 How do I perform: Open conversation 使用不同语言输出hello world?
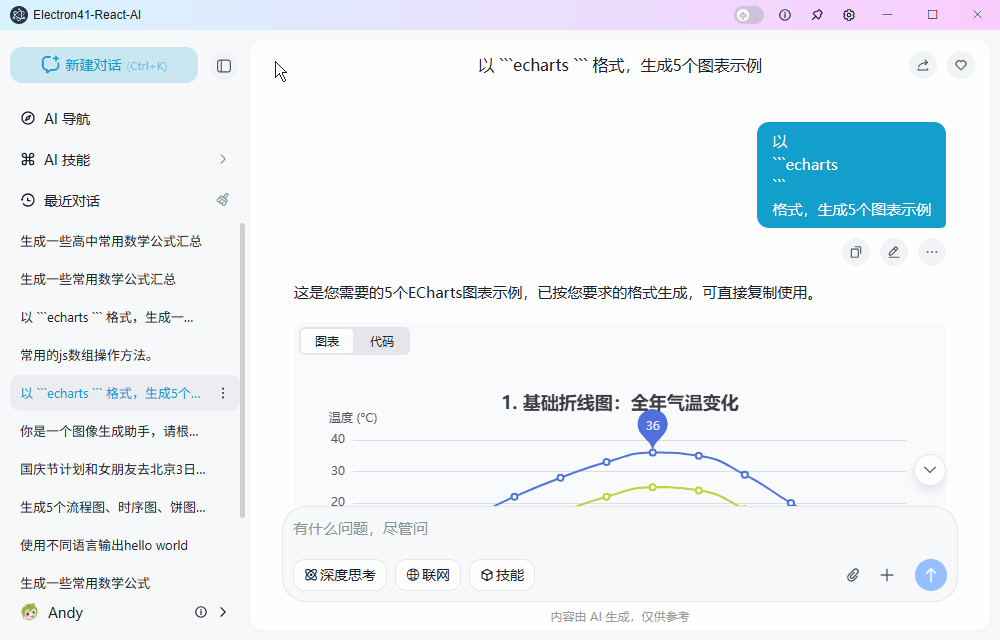[x=104, y=546]
